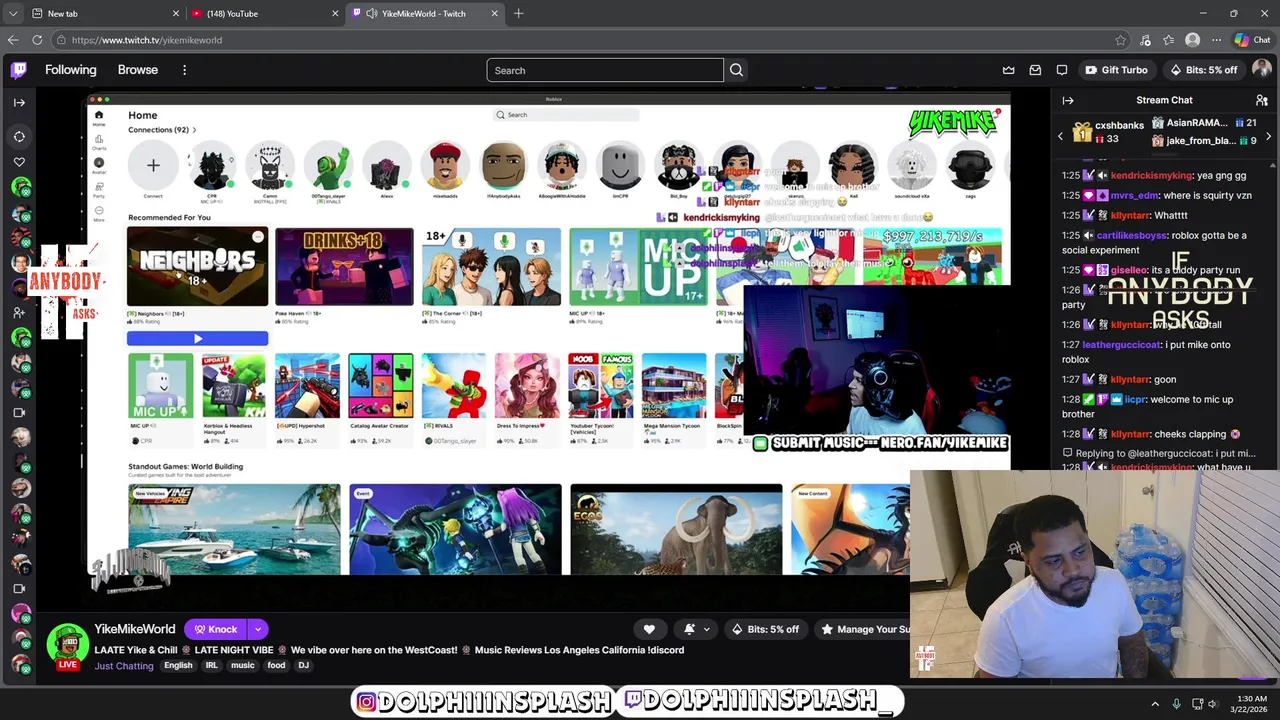Click the top bar Bits: 5% off button
Image resolution: width=1280 pixels, height=720 pixels.
click(x=1203, y=70)
